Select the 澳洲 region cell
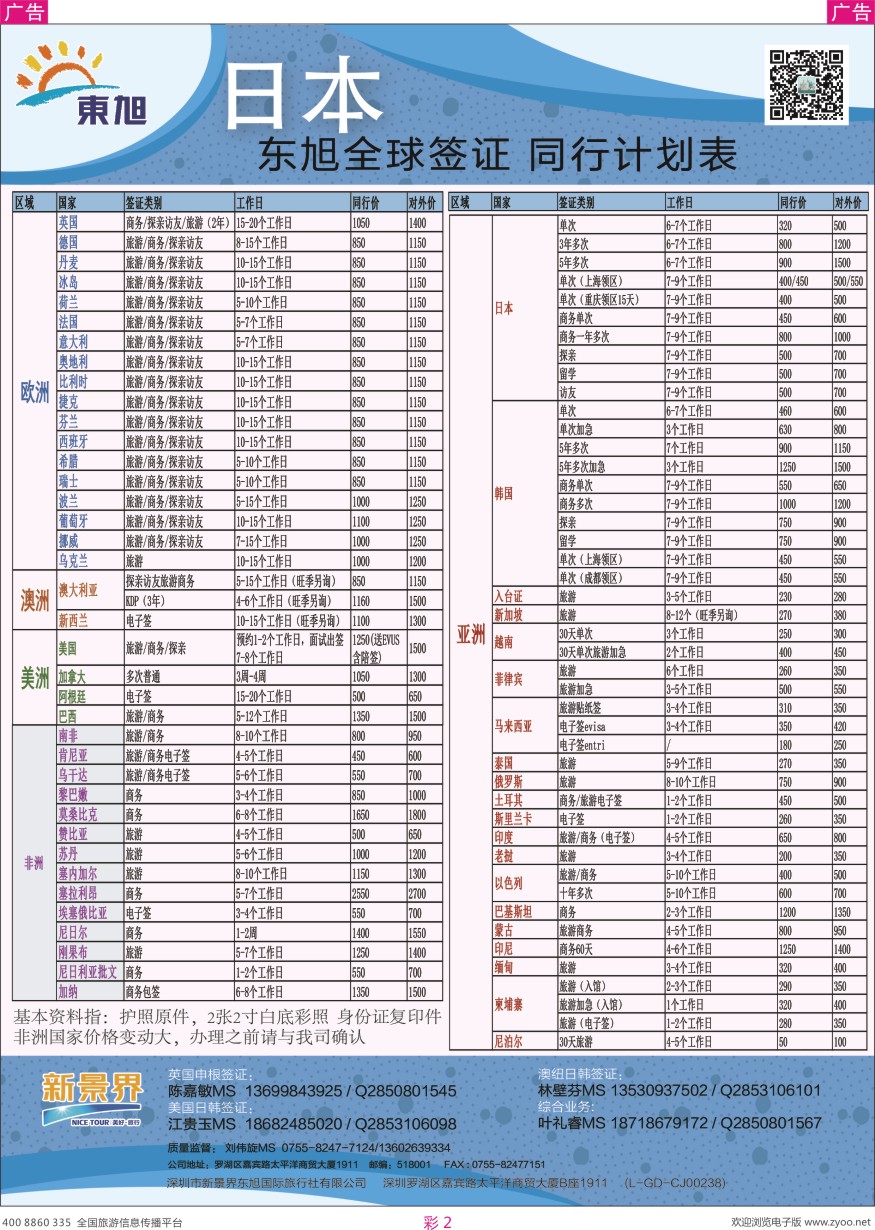 tap(34, 600)
